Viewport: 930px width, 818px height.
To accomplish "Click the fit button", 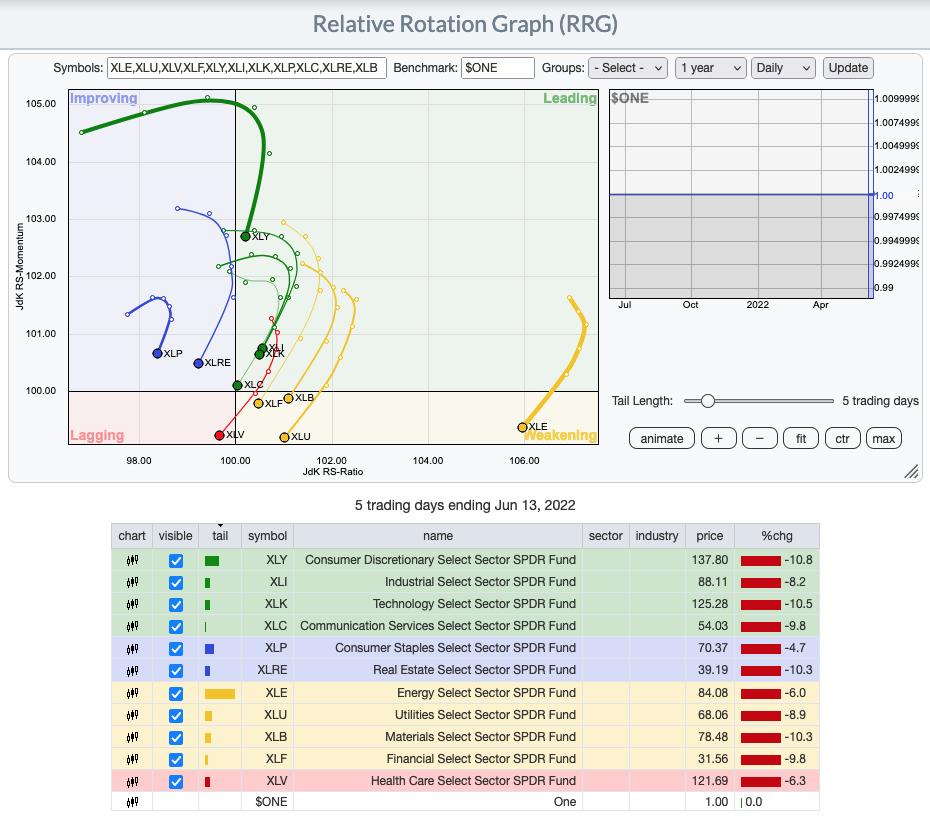I will (801, 439).
